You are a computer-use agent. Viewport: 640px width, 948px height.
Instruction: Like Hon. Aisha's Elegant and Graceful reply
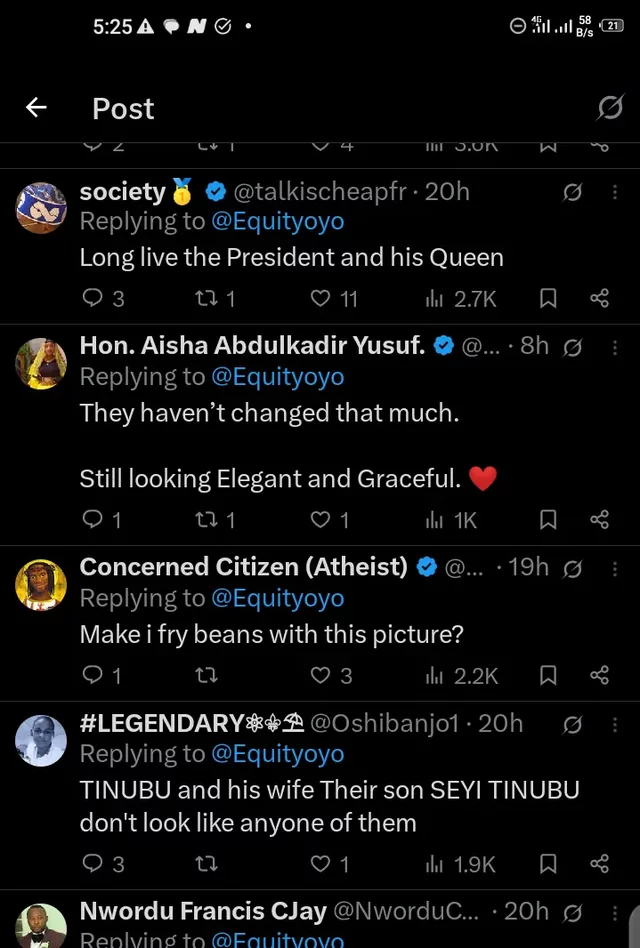coord(320,519)
